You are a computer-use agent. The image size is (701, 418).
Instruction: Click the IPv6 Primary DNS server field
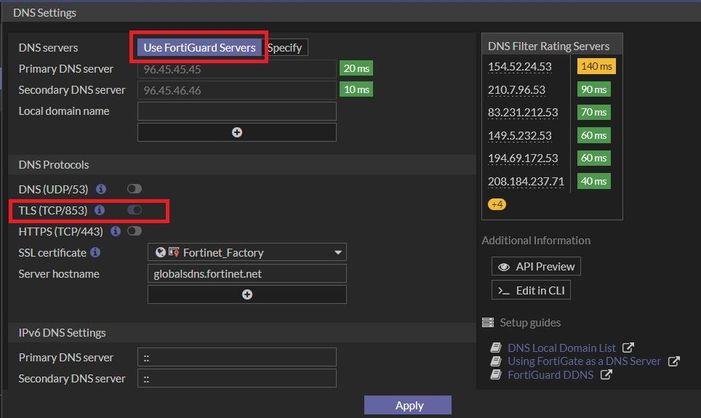pyautogui.click(x=237, y=357)
